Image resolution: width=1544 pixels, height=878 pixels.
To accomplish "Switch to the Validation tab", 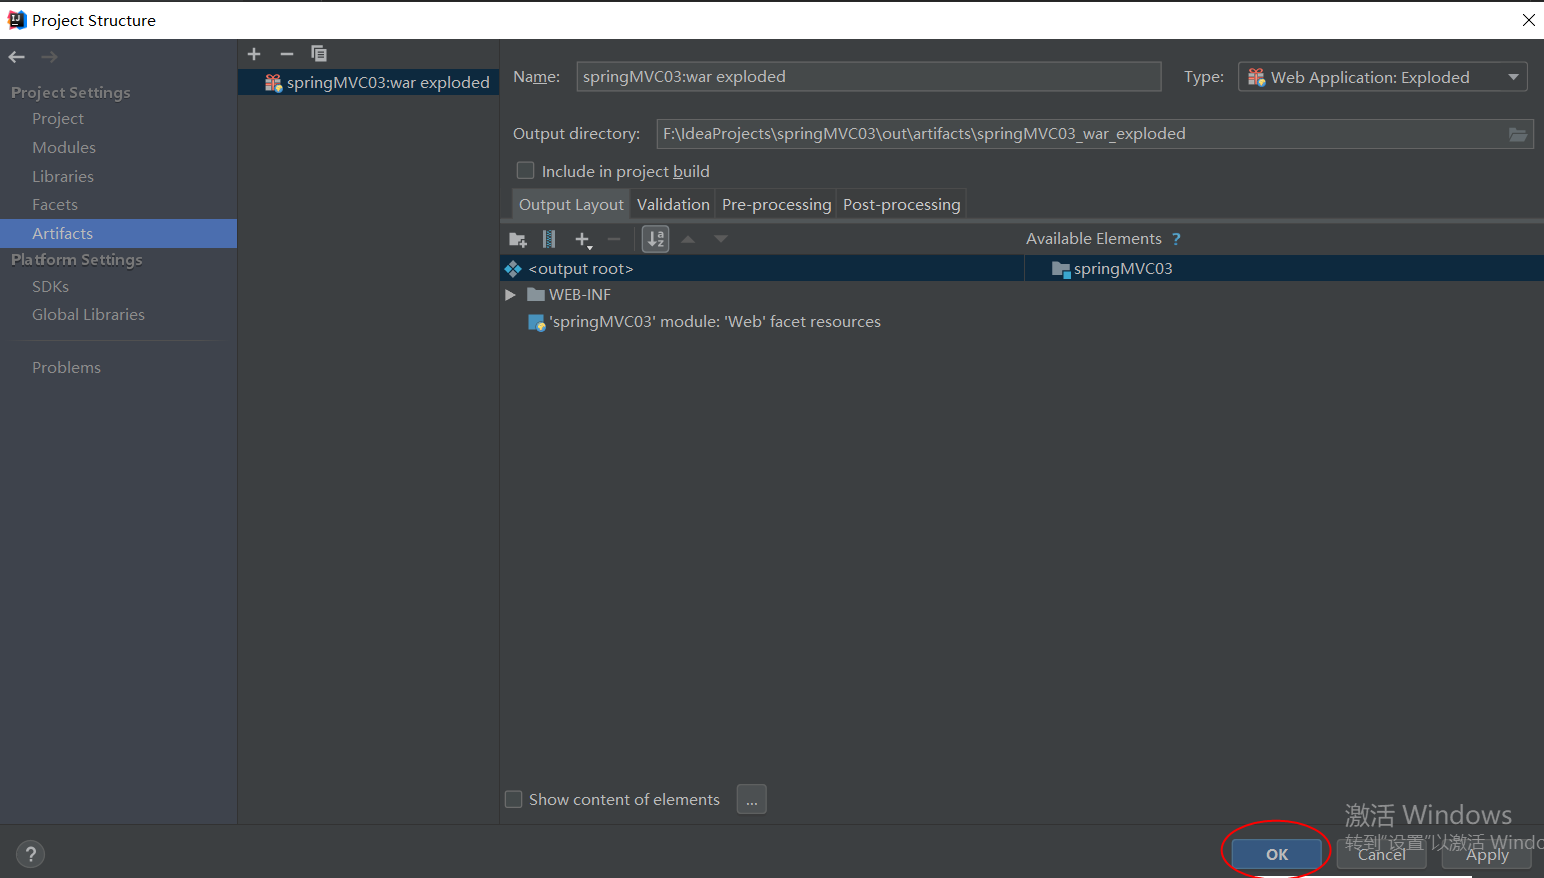I will (x=673, y=204).
